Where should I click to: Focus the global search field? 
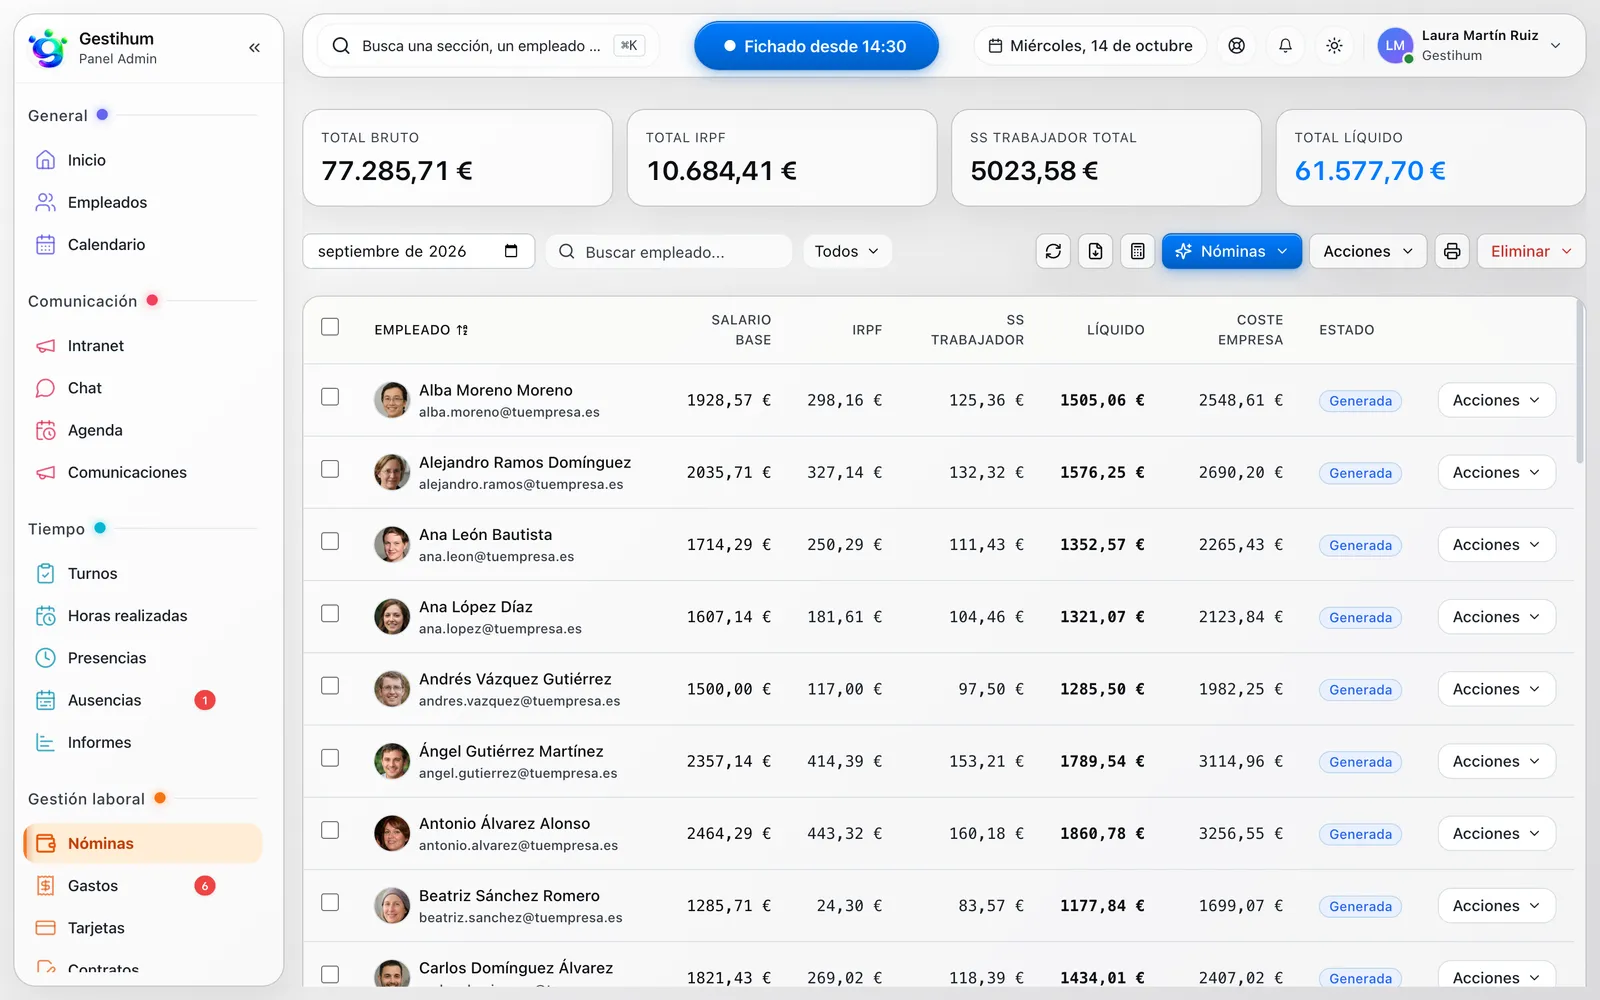tap(488, 46)
